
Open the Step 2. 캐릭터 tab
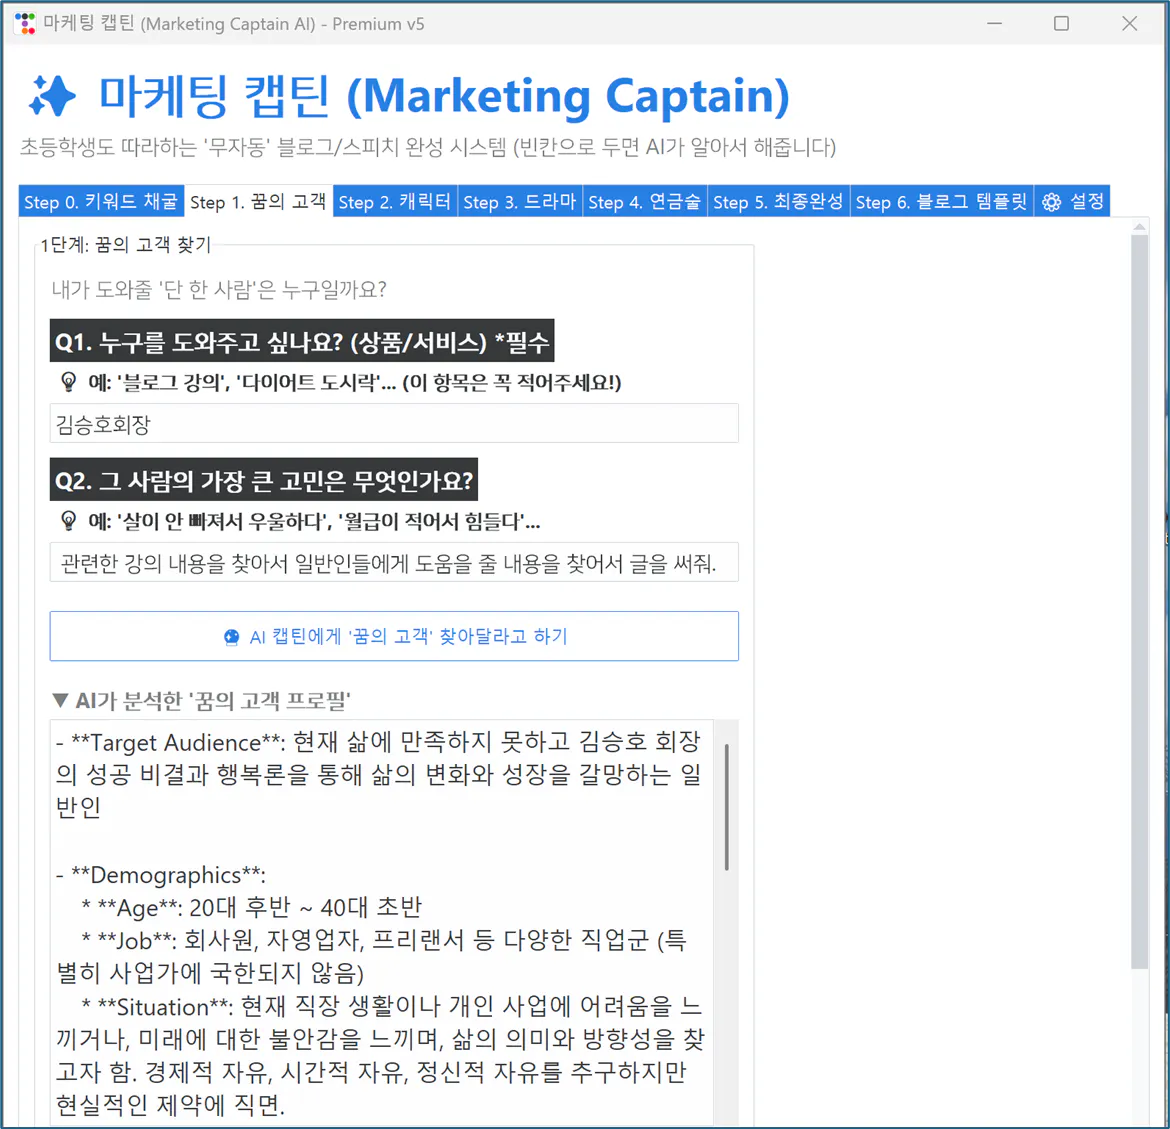pyautogui.click(x=394, y=201)
